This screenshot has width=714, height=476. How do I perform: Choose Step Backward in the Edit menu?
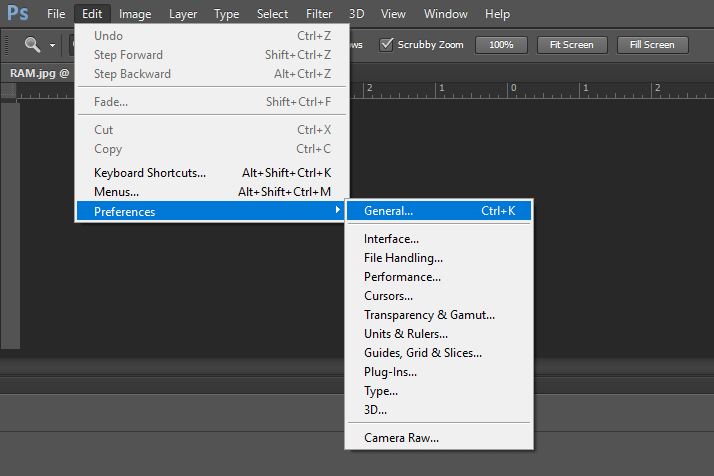click(x=212, y=74)
